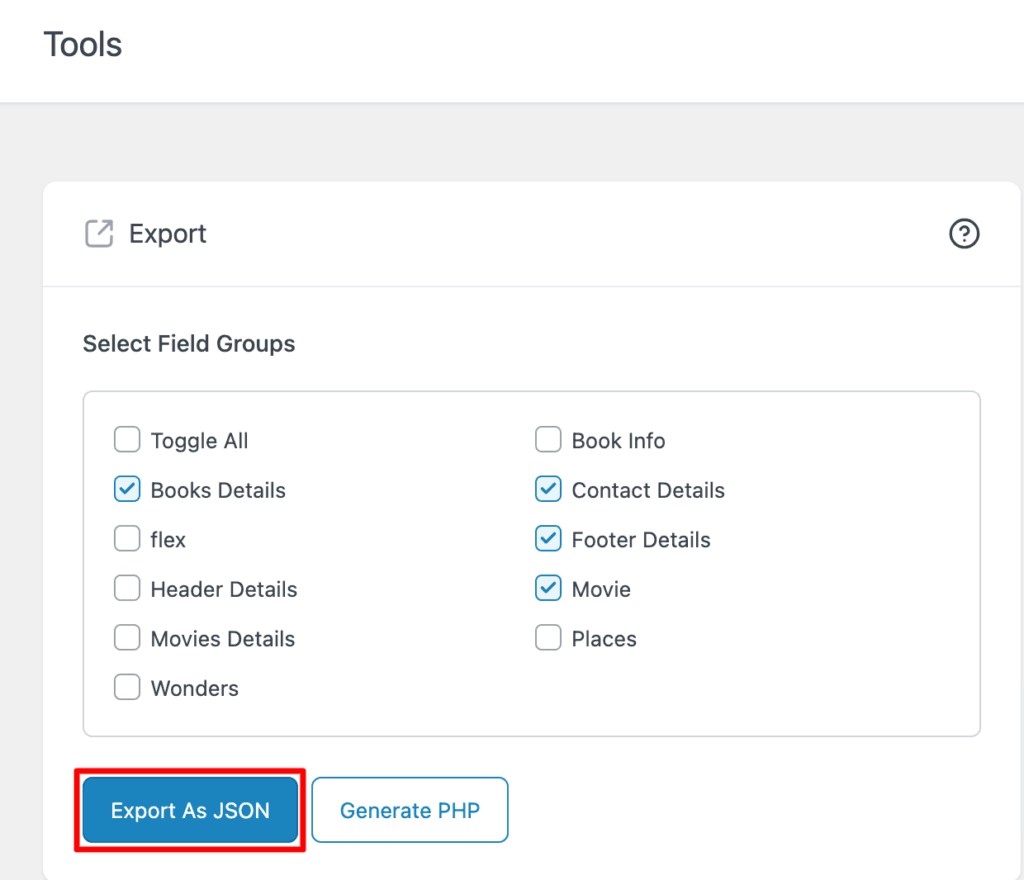Click the Export panel title text
The image size is (1024, 880).
tap(167, 233)
